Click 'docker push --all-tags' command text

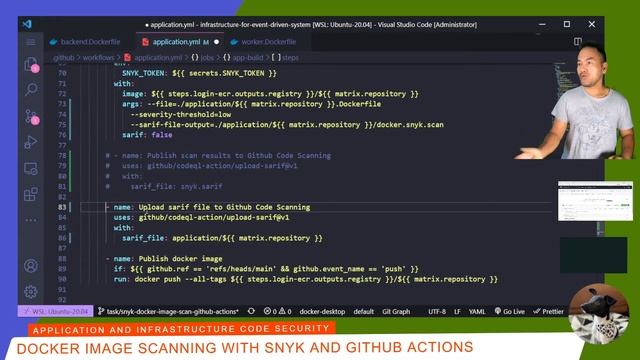[180, 279]
